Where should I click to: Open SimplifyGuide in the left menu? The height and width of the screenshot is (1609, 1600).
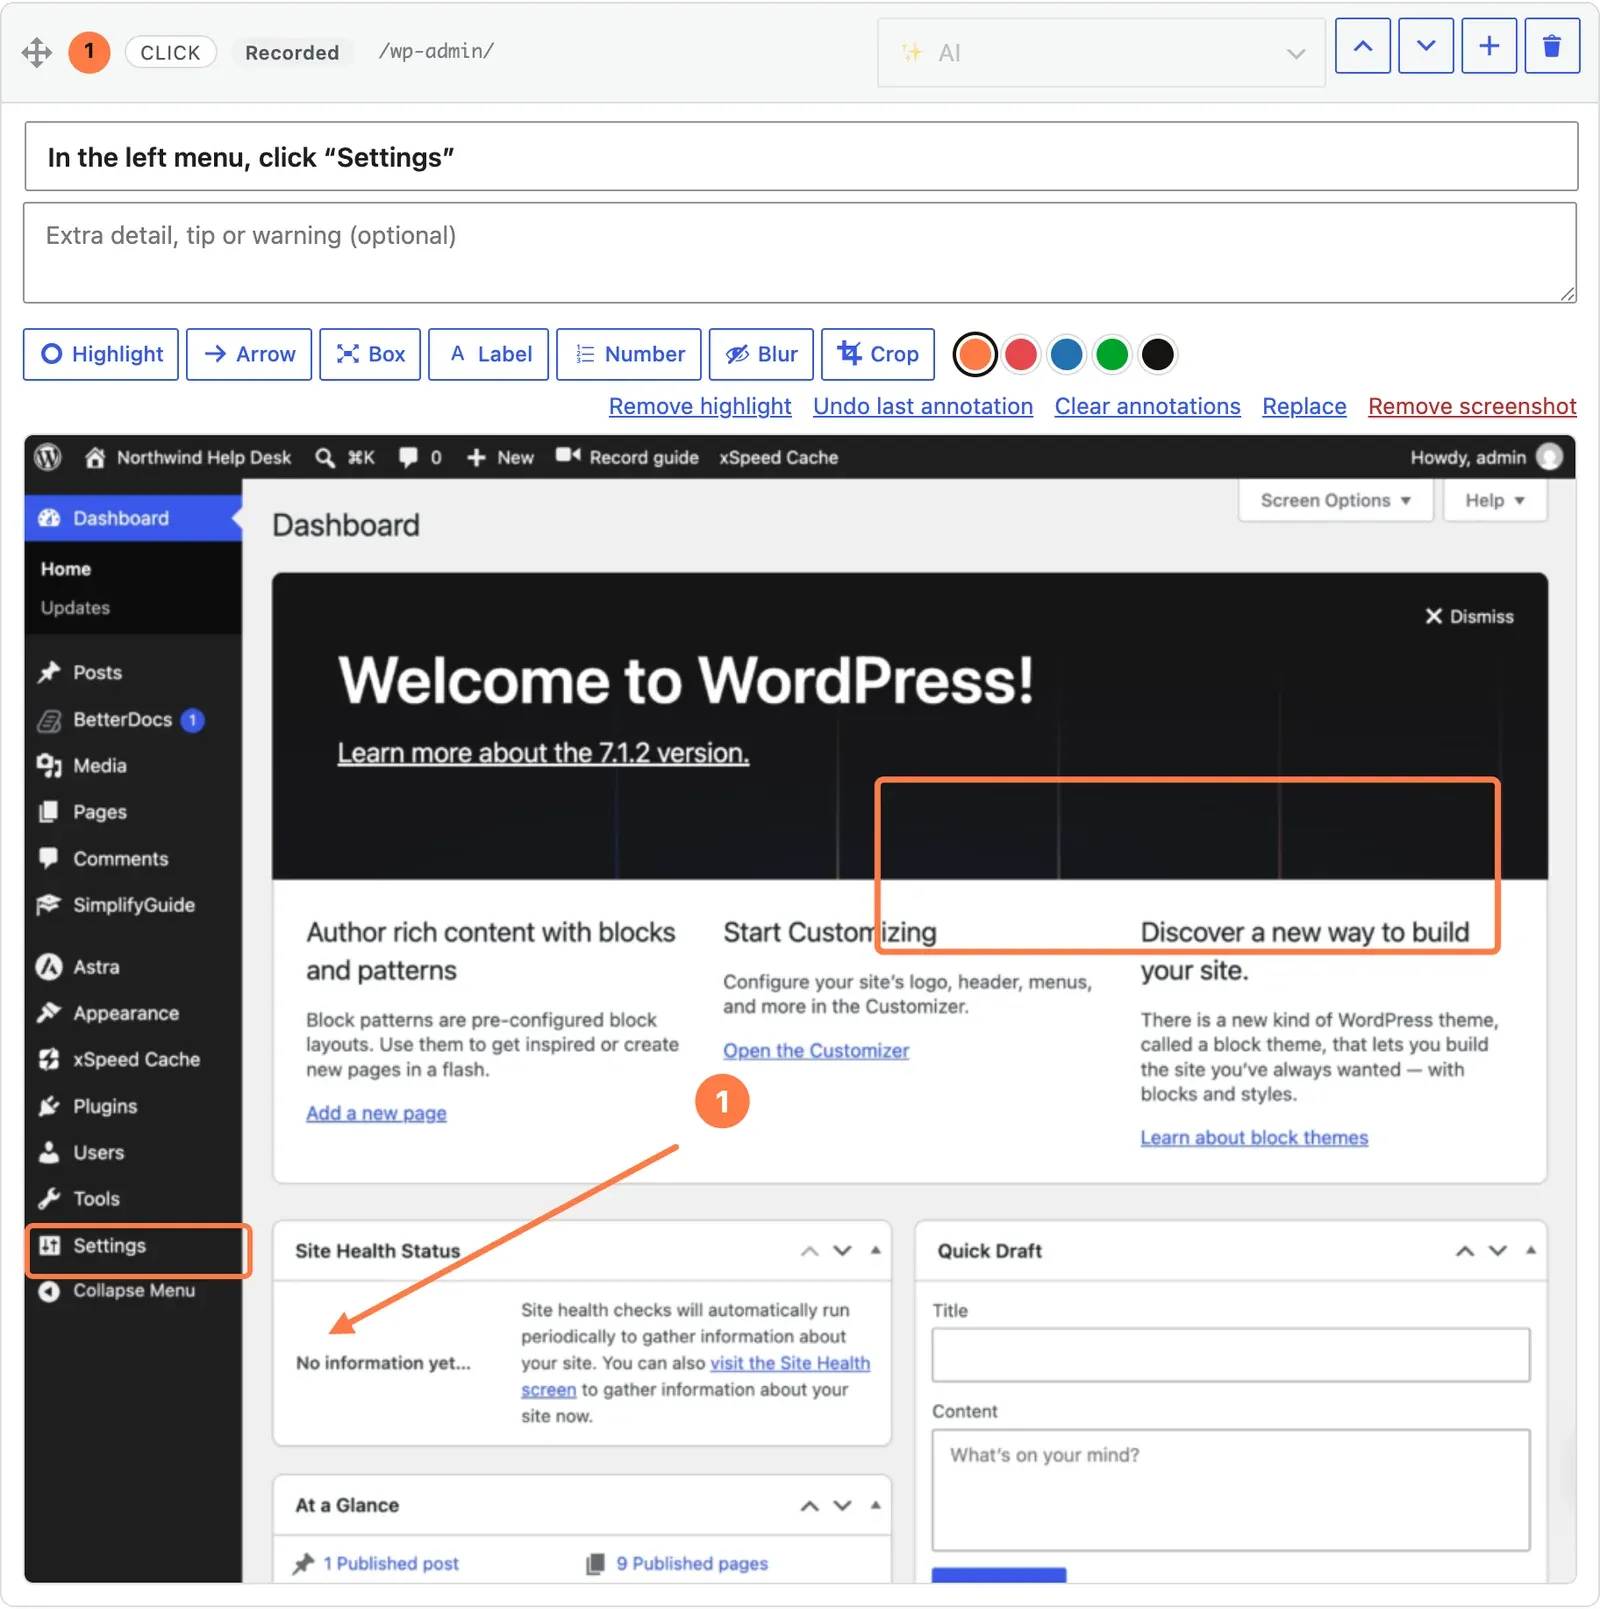pyautogui.click(x=134, y=905)
